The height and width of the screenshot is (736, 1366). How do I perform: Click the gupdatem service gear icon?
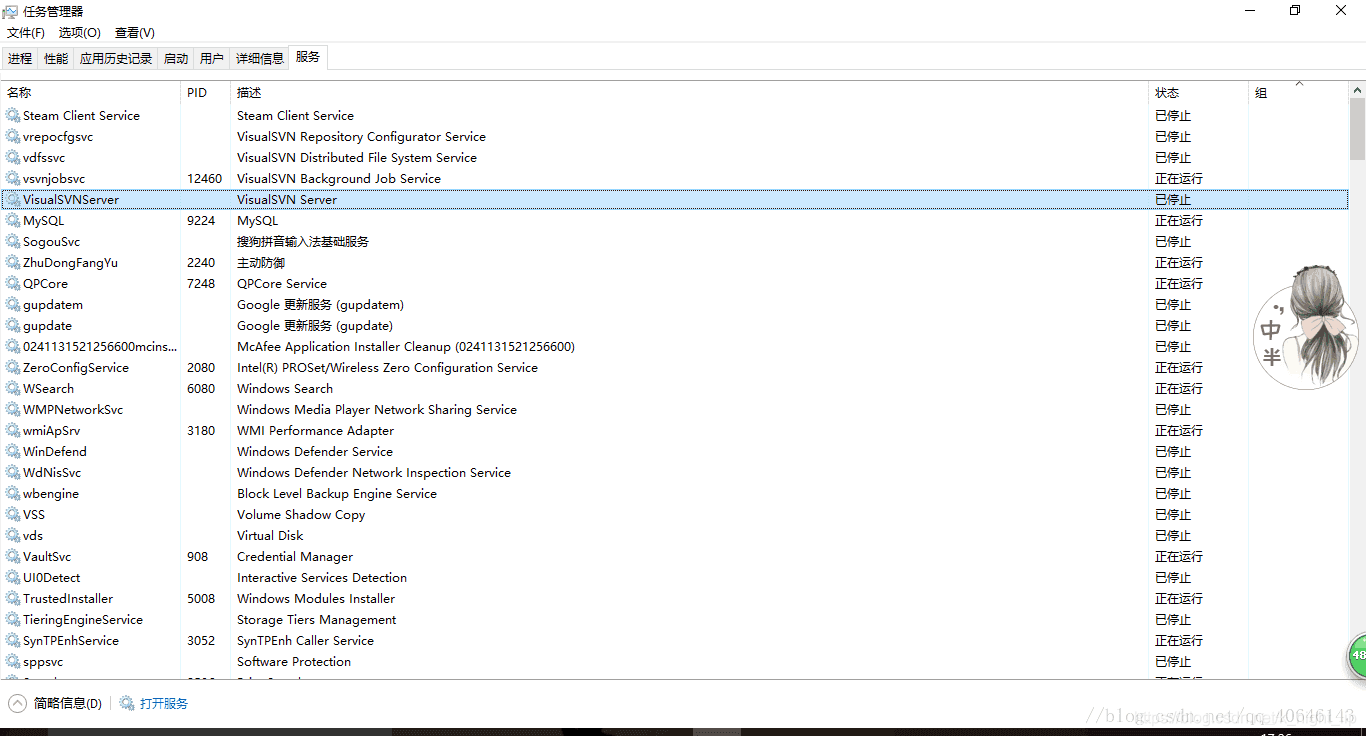click(13, 305)
